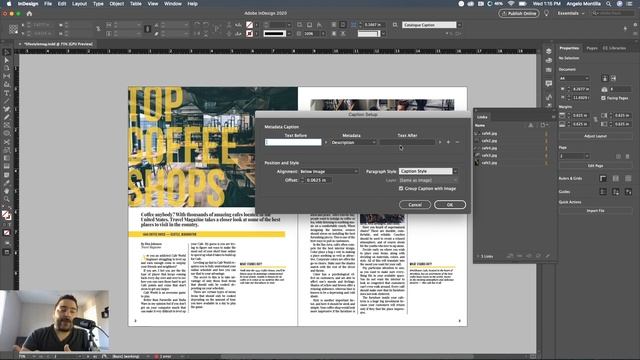Select the Pen tool
Viewport: 640px width, 360px height.
[x=7, y=109]
